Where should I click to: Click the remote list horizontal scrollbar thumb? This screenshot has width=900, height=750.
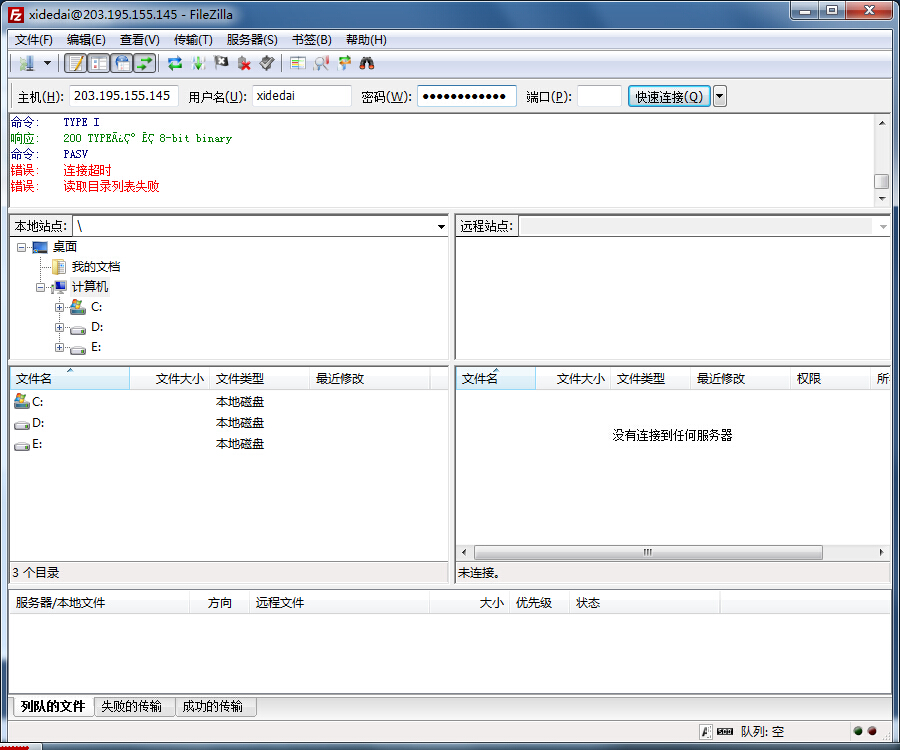[x=648, y=553]
